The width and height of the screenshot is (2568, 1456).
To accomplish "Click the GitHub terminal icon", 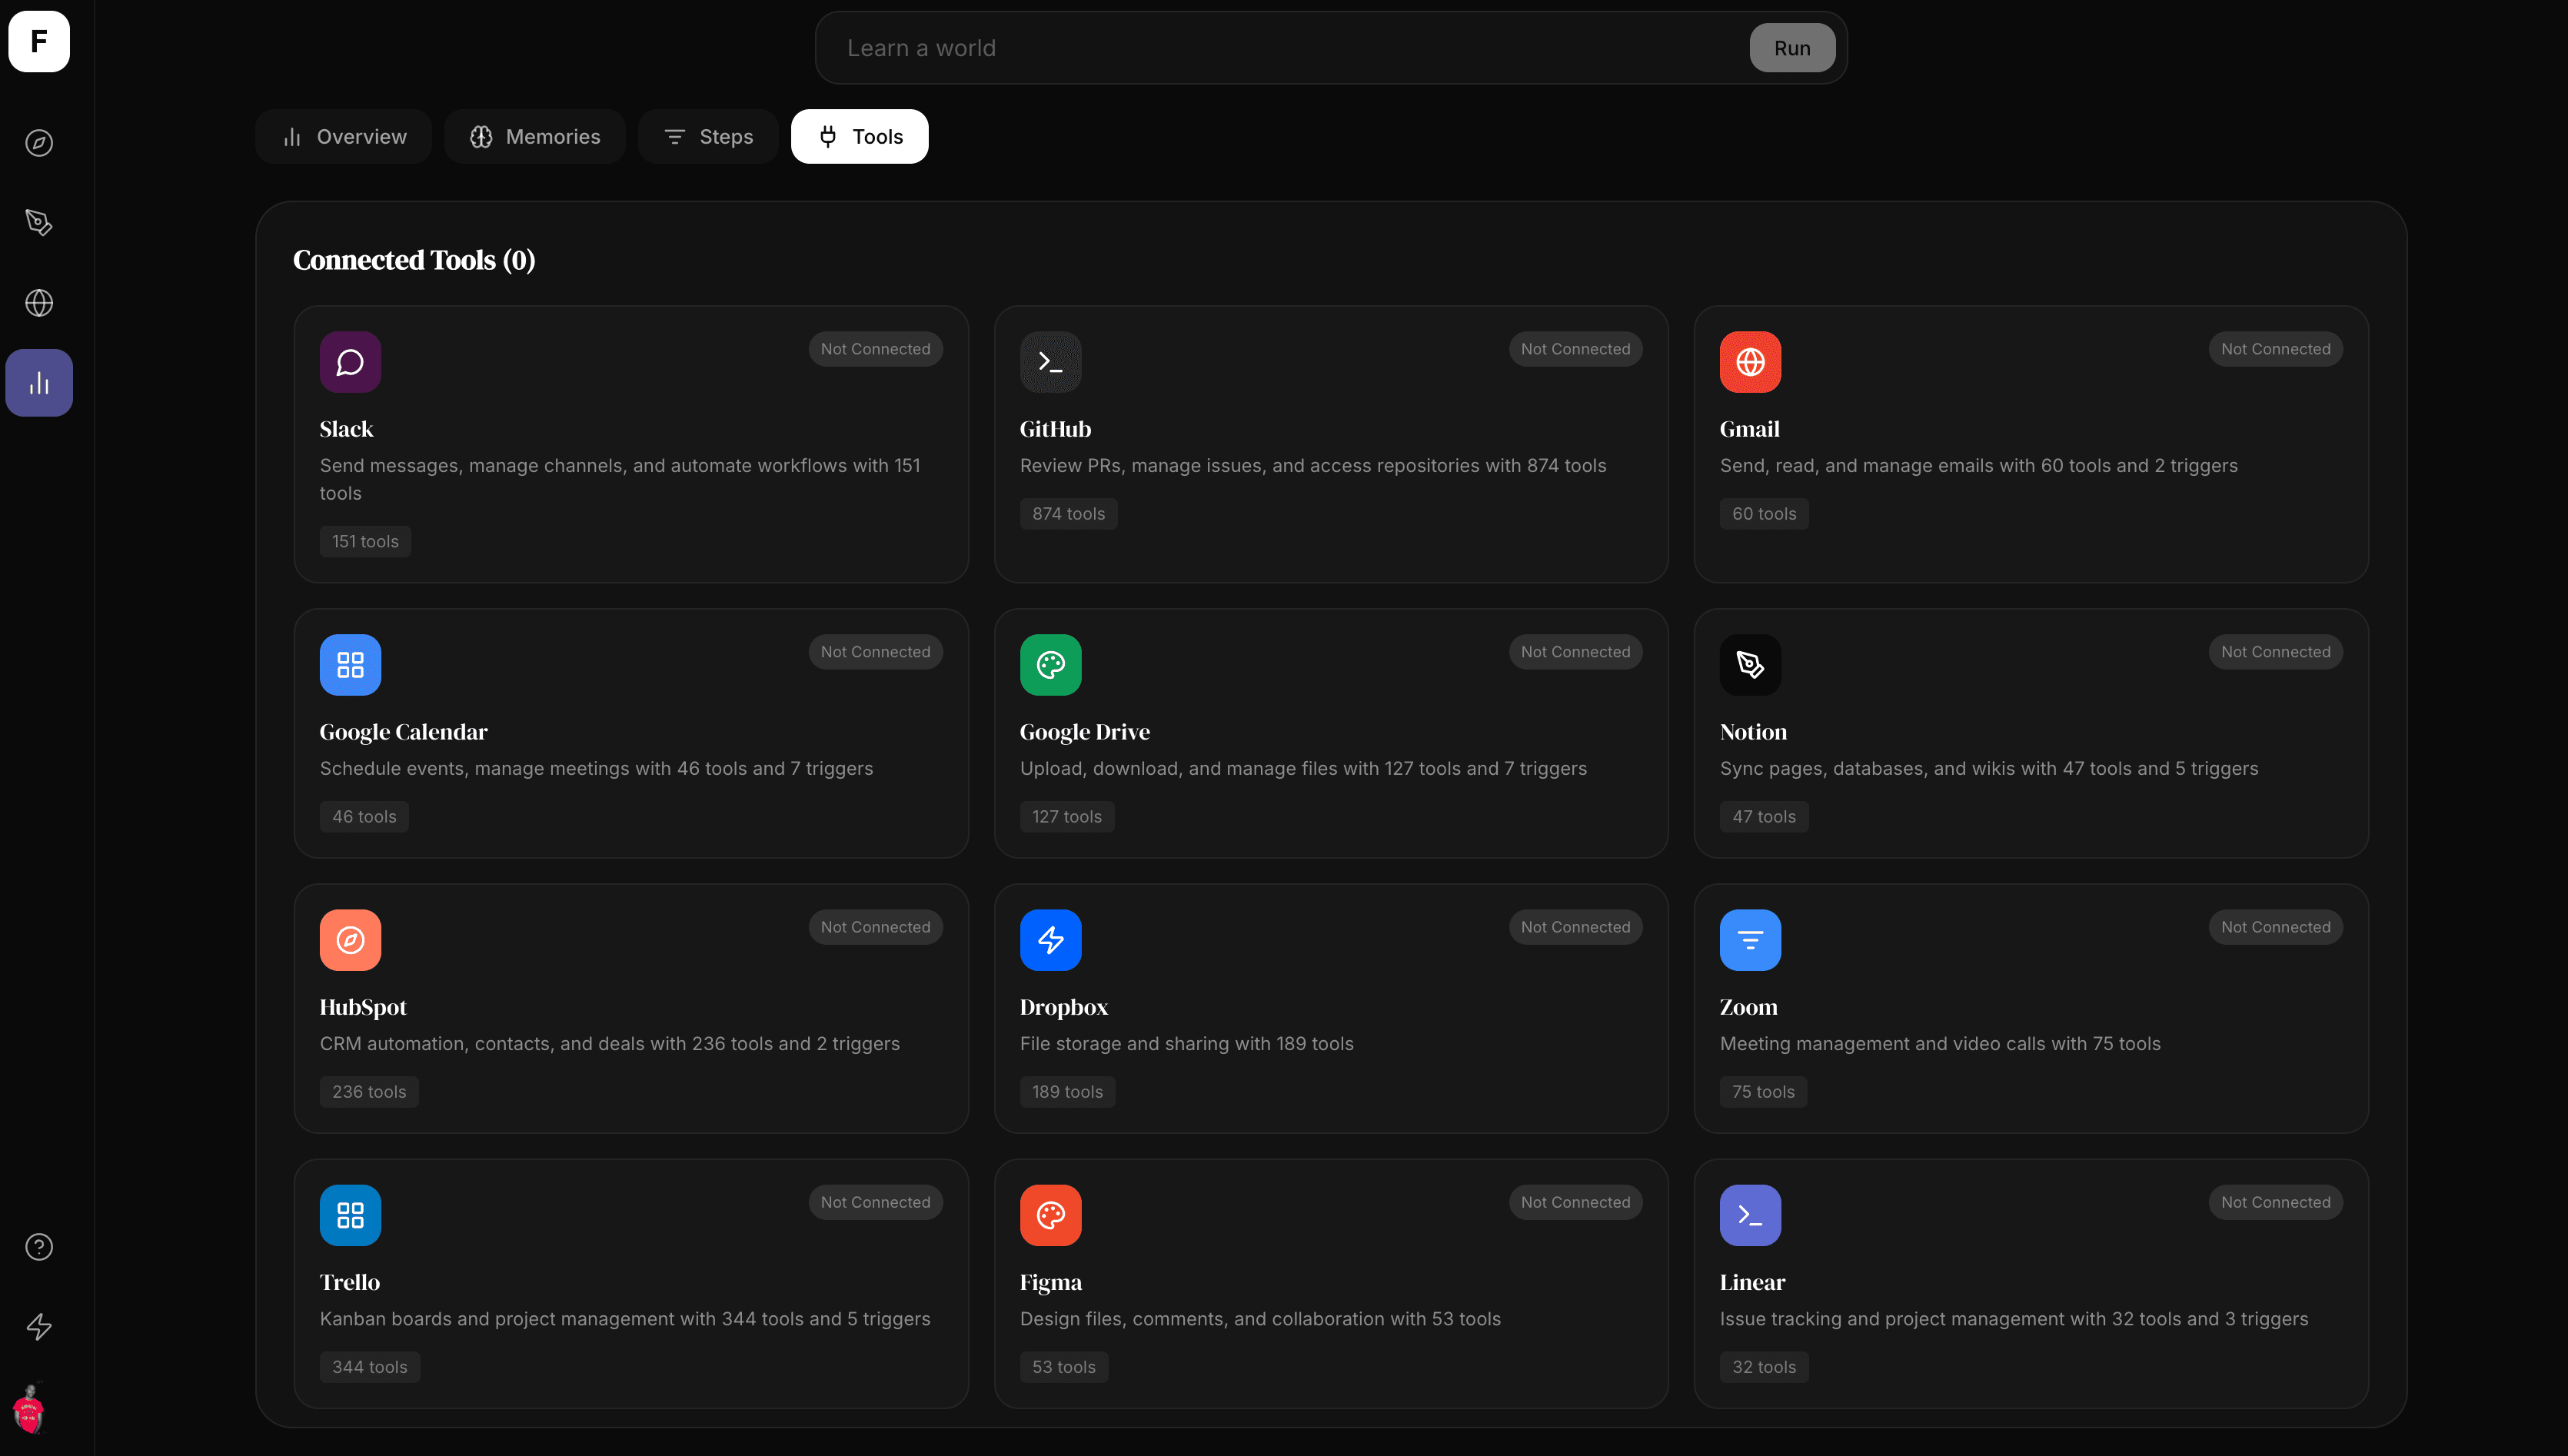I will (x=1050, y=362).
